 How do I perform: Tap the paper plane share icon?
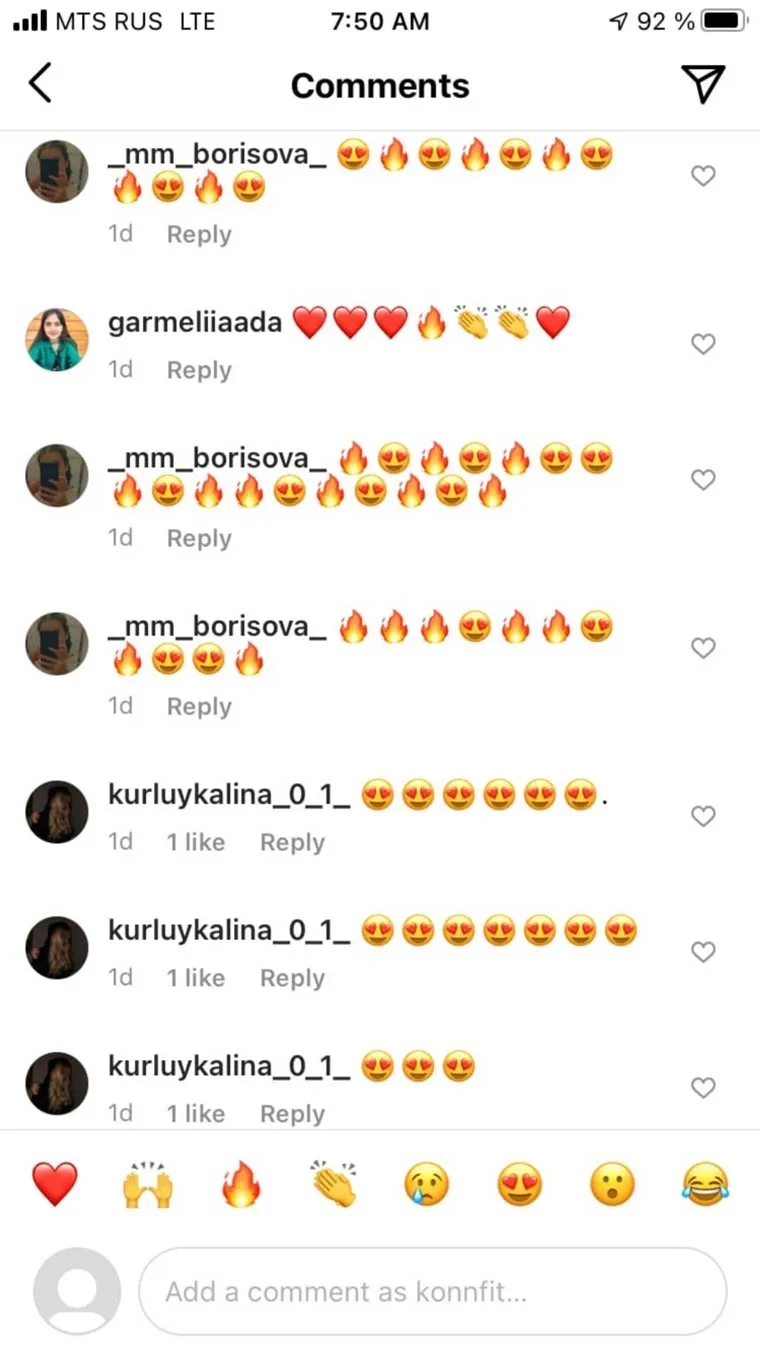coord(703,84)
